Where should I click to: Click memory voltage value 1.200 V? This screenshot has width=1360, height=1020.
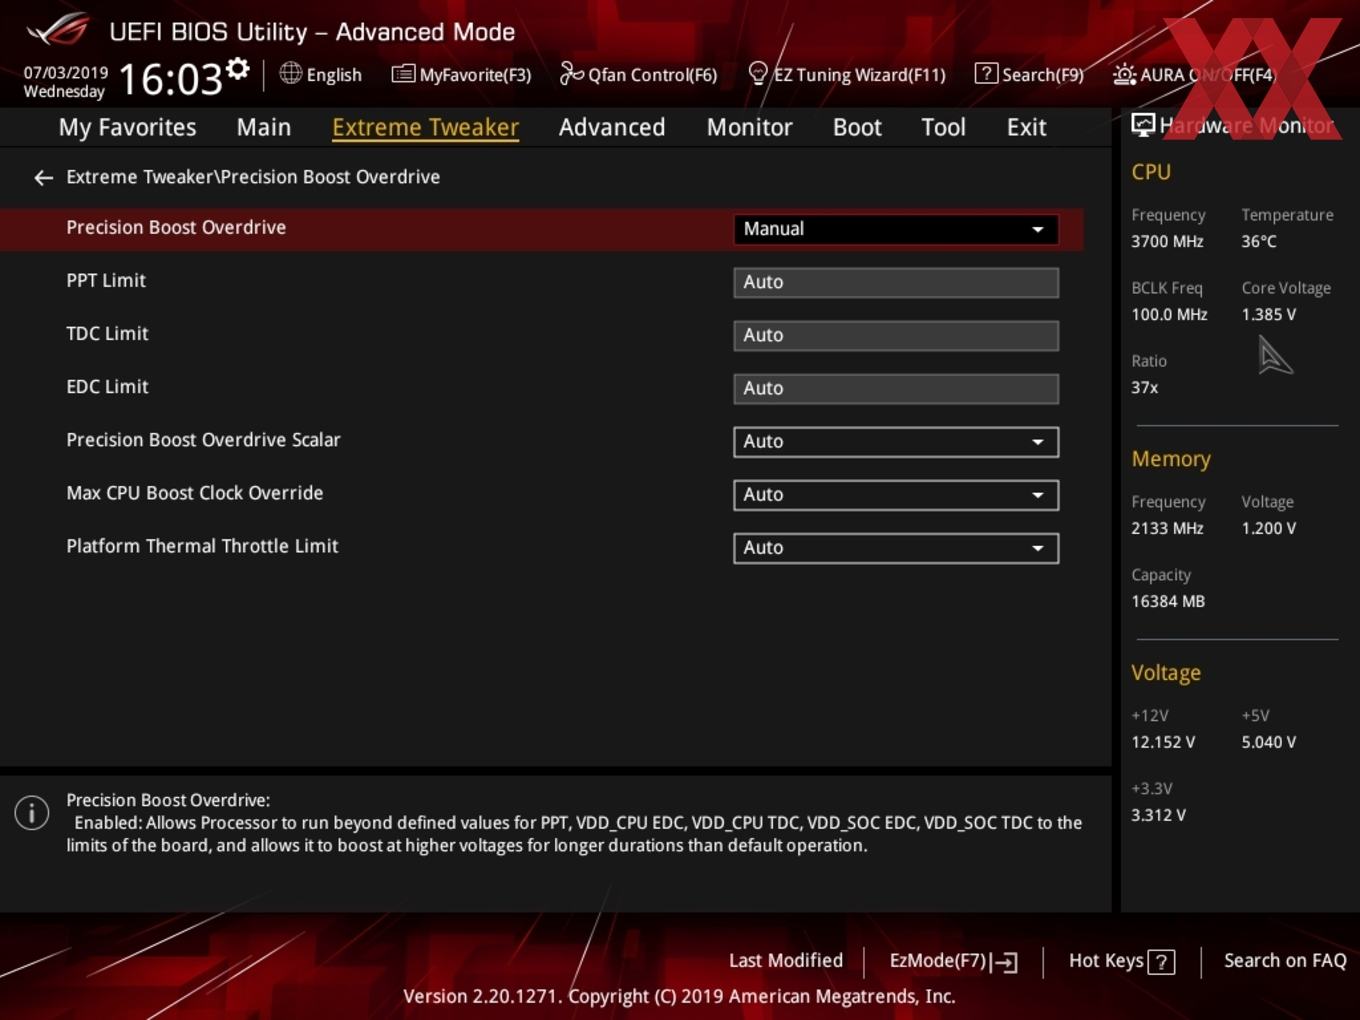coord(1269,528)
